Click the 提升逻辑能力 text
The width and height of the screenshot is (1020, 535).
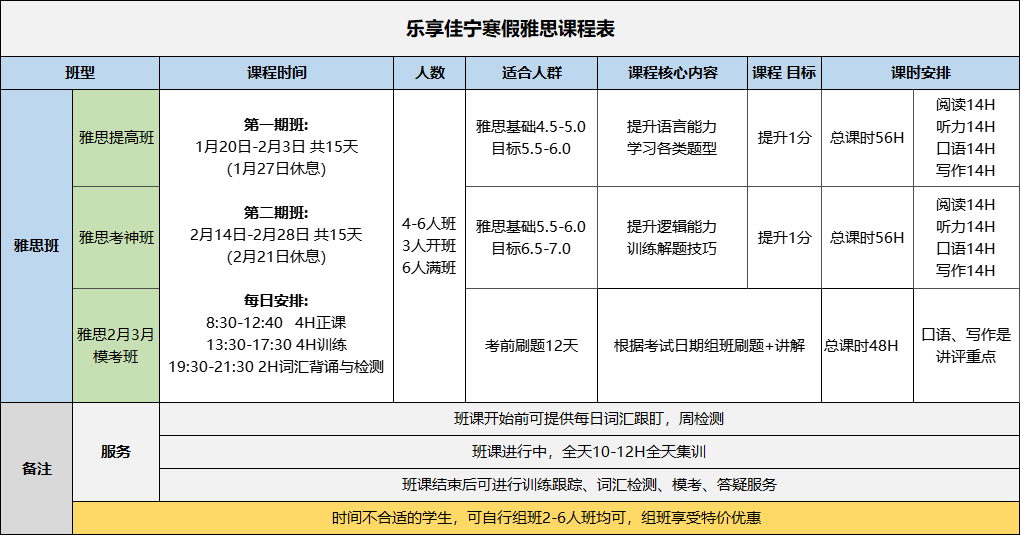[x=672, y=227]
